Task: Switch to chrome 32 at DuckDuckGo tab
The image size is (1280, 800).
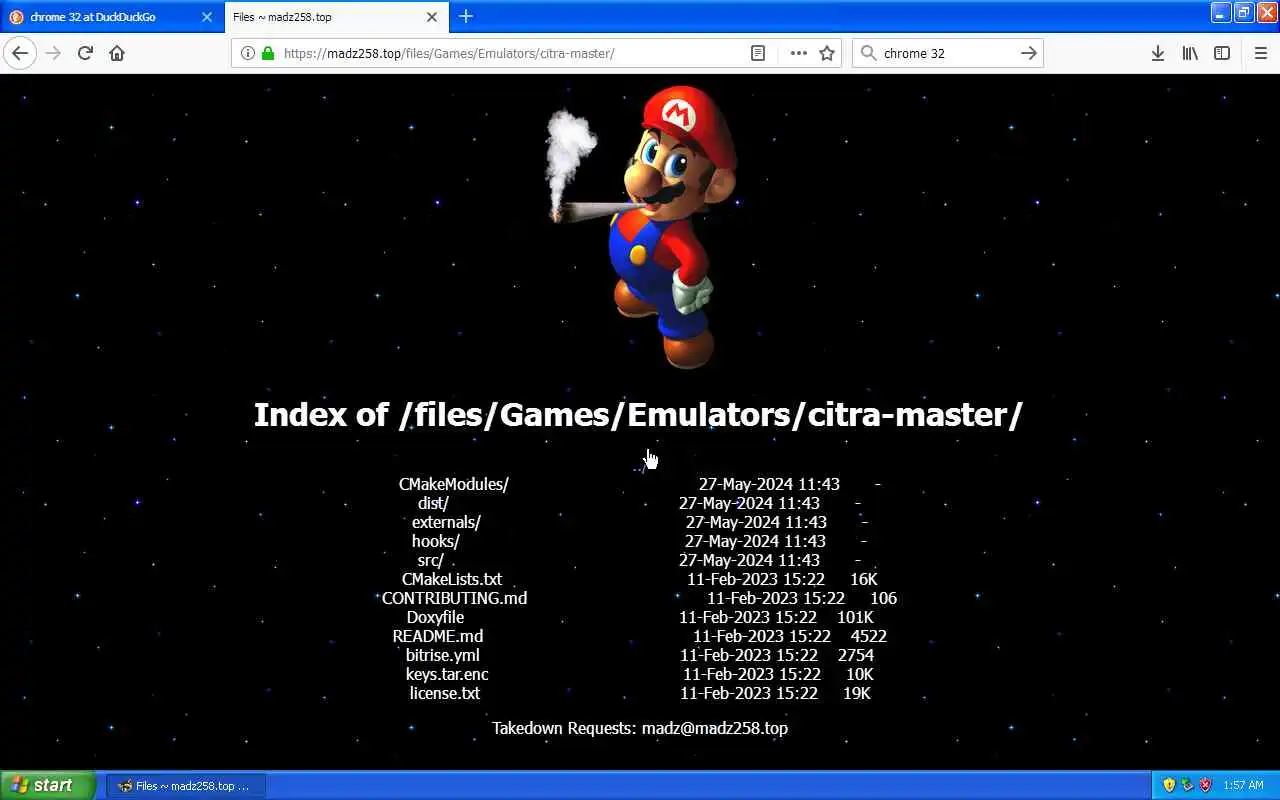Action: tap(112, 17)
